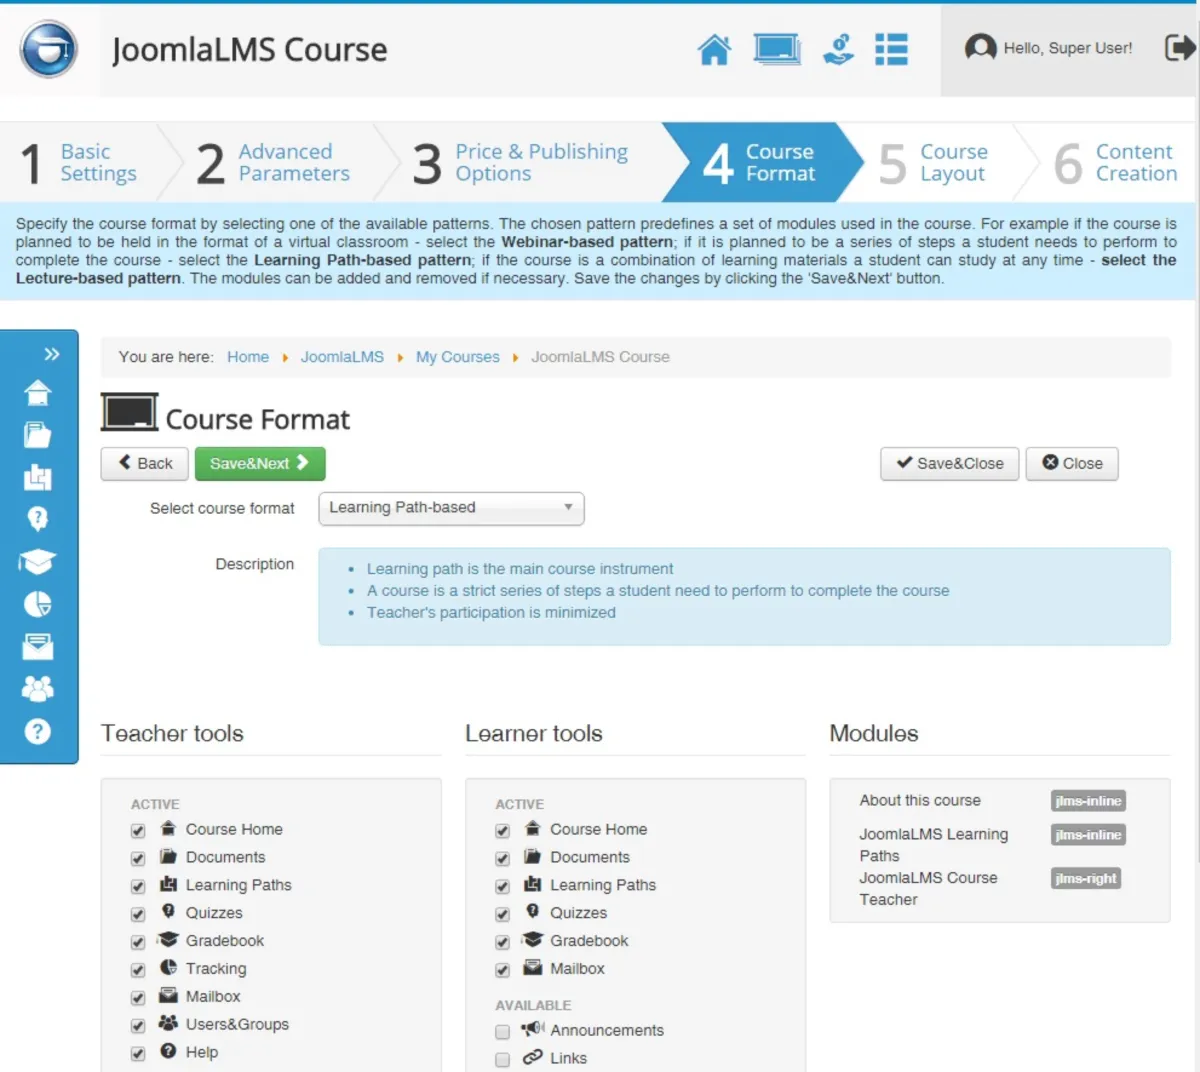1200x1072 pixels.
Task: Click the subscriptions hand icon in top bar
Action: 838,49
